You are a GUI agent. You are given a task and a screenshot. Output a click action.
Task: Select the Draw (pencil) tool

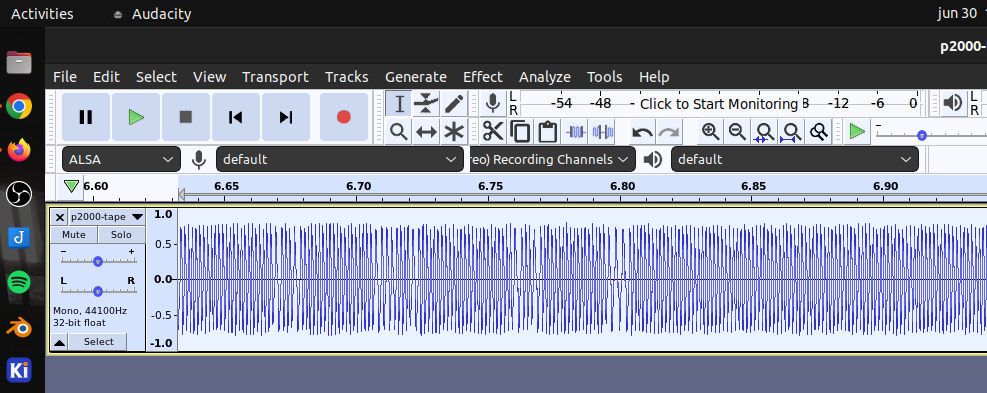pos(454,103)
